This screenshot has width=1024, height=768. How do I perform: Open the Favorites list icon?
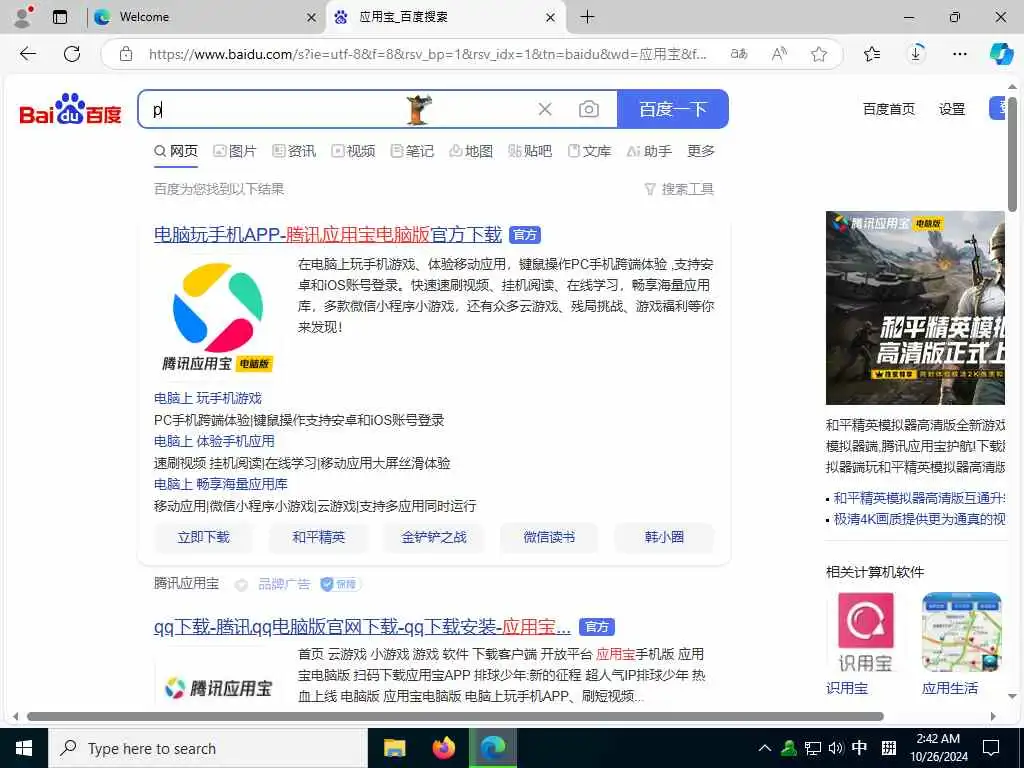tap(872, 54)
